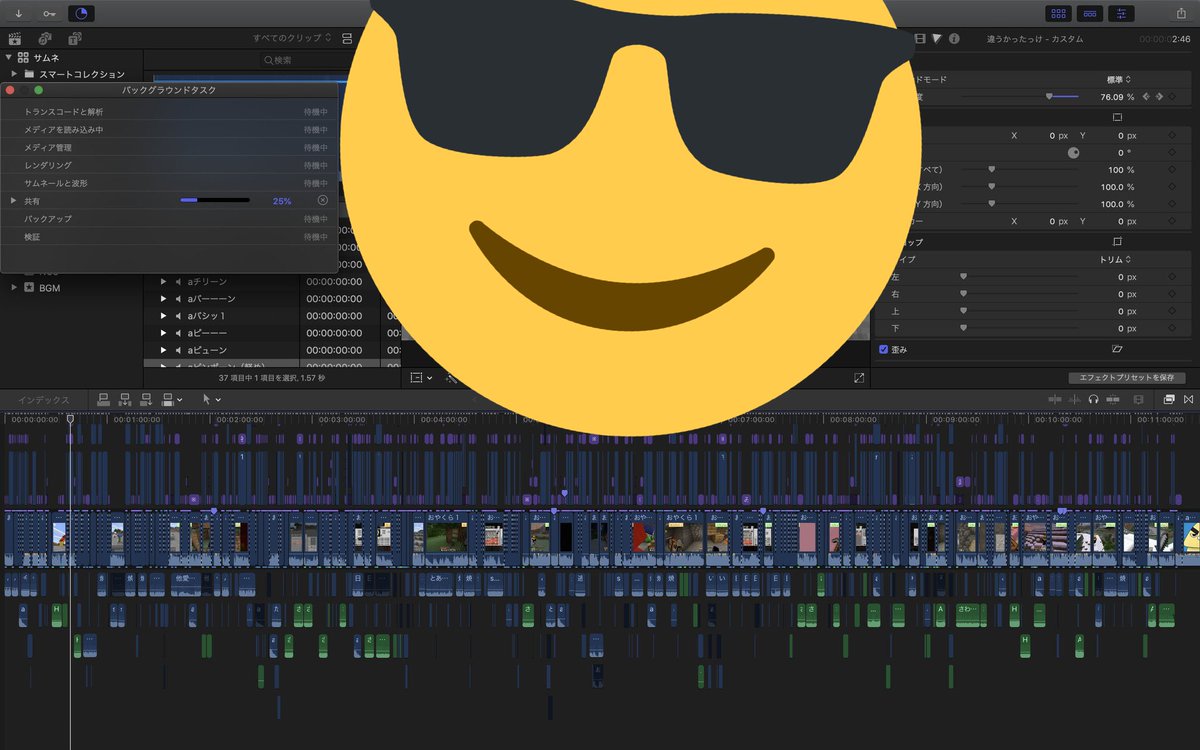Toggle the browser show/hide button
1200x750 pixels.
point(1059,13)
